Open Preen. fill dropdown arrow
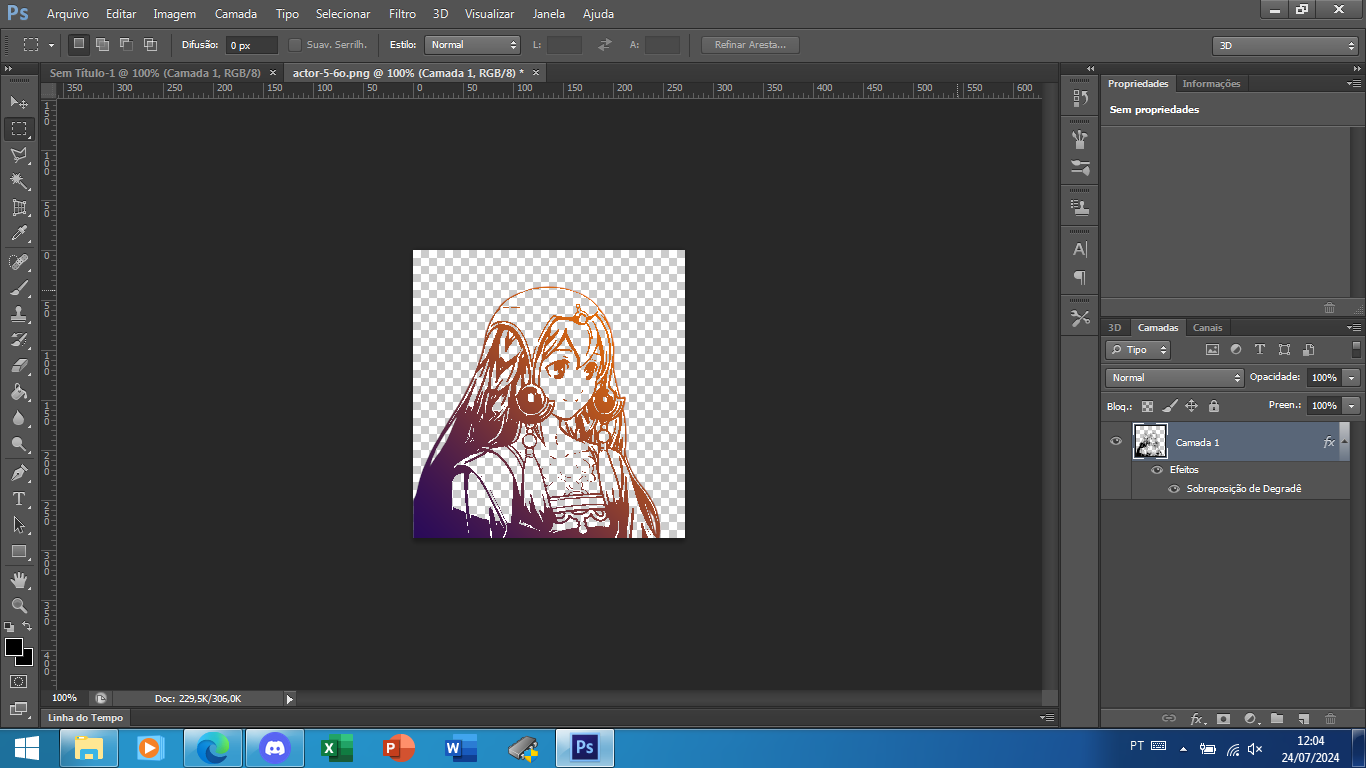1366x768 pixels. tap(1352, 406)
